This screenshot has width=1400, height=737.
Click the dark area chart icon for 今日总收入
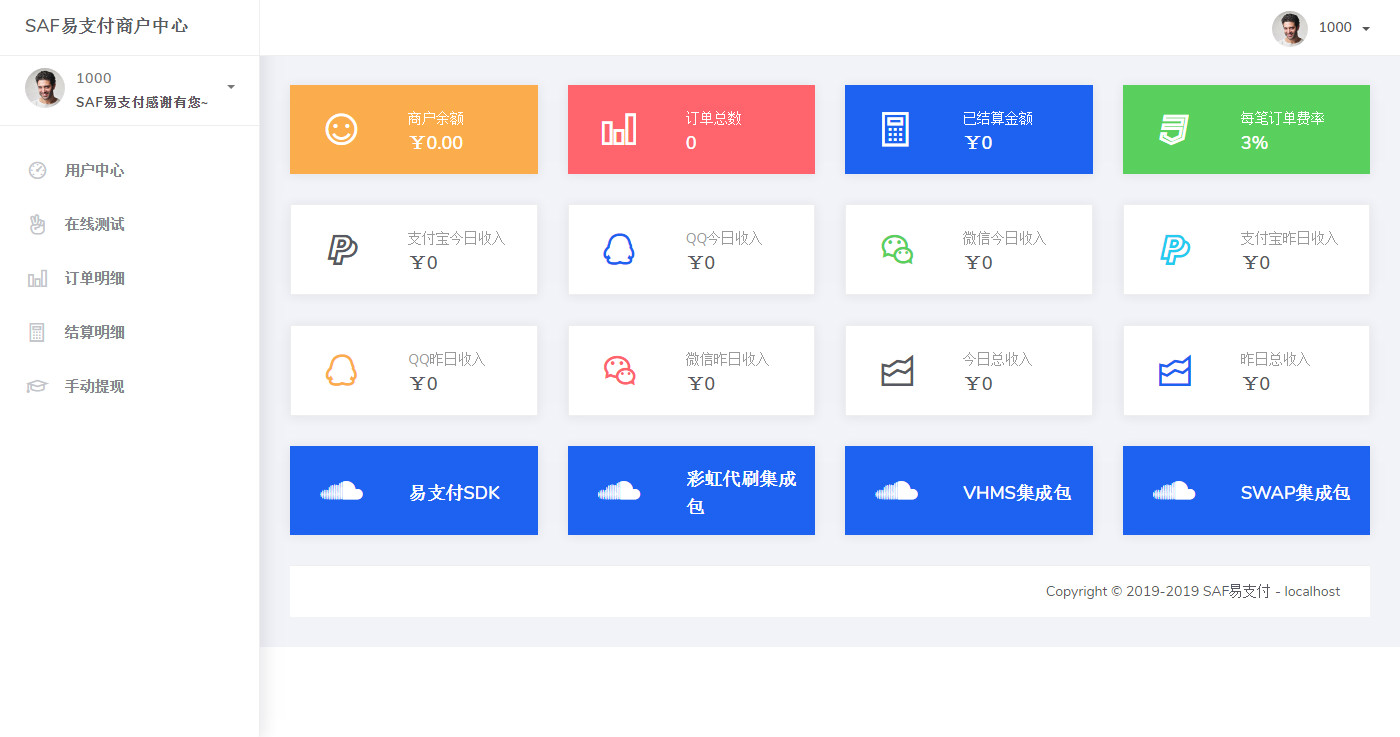pyautogui.click(x=897, y=371)
